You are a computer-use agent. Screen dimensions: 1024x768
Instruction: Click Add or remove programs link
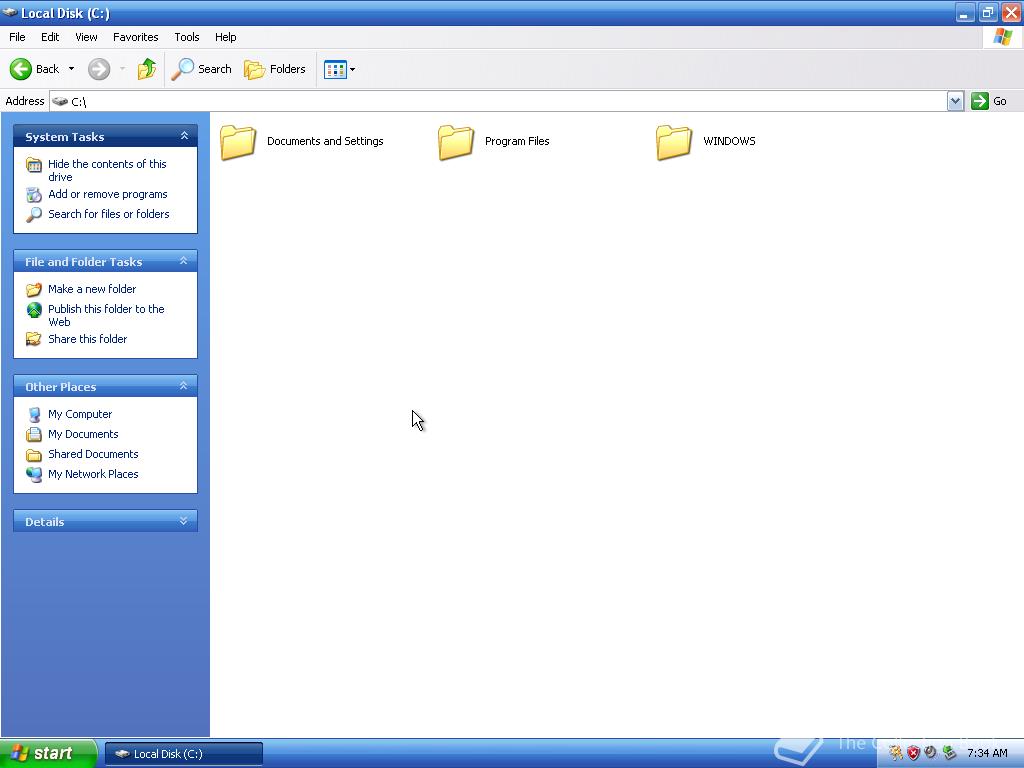pos(108,194)
